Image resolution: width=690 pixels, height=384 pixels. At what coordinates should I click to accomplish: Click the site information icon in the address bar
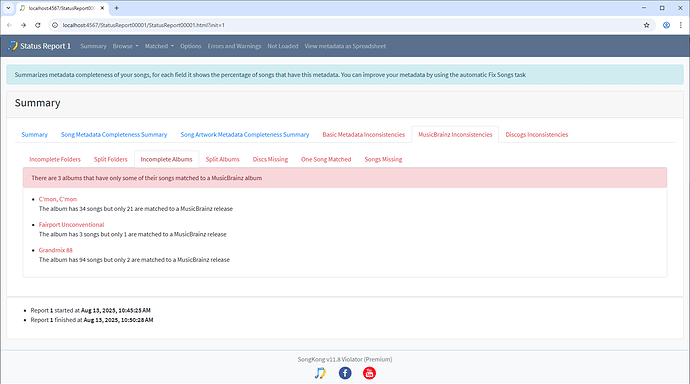click(55, 25)
